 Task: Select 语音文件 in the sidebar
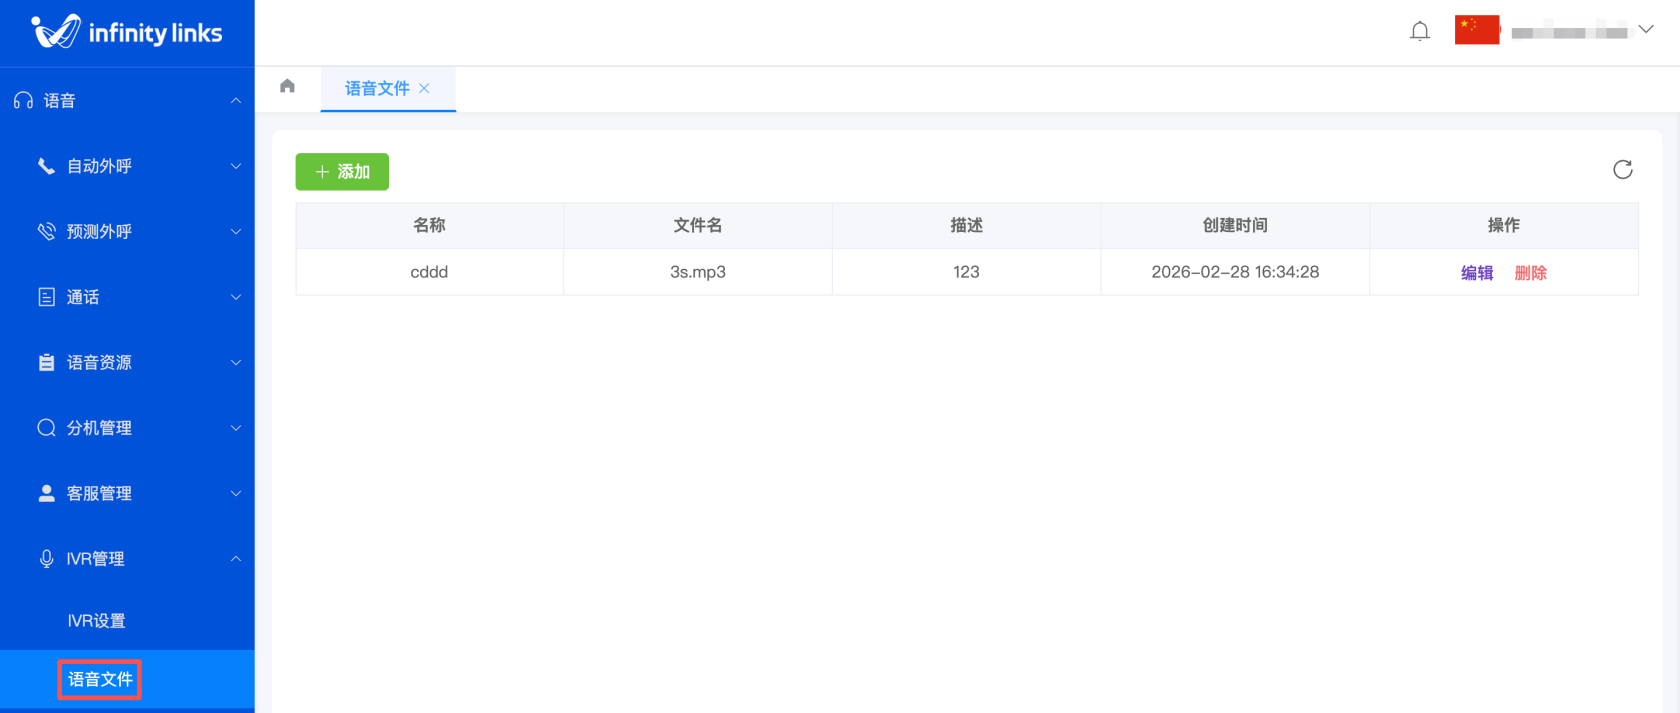[x=100, y=680]
